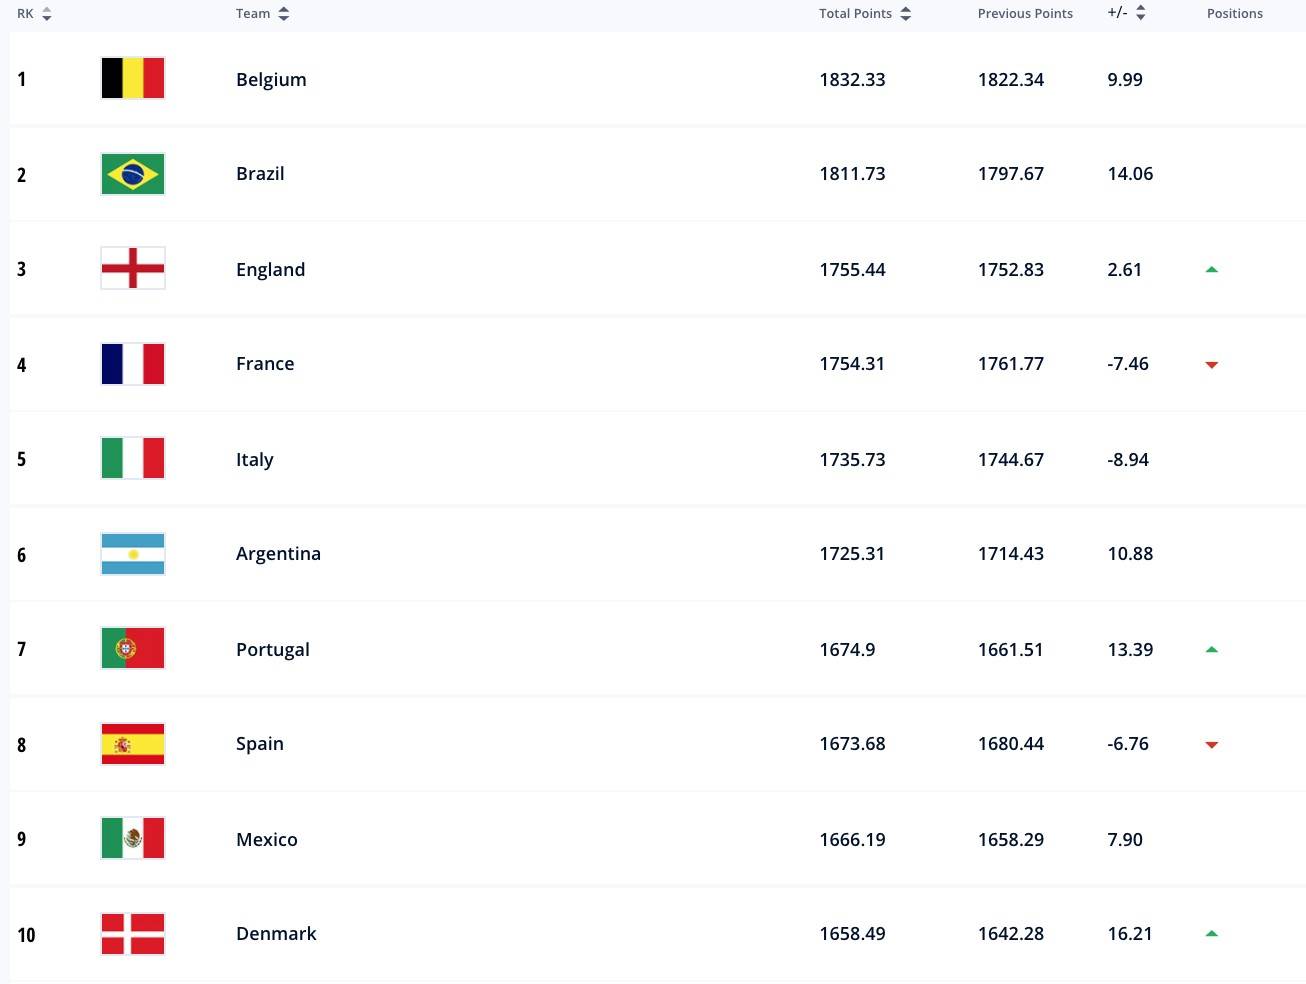Click the Denmark flag icon
This screenshot has width=1306, height=984.
(x=132, y=933)
